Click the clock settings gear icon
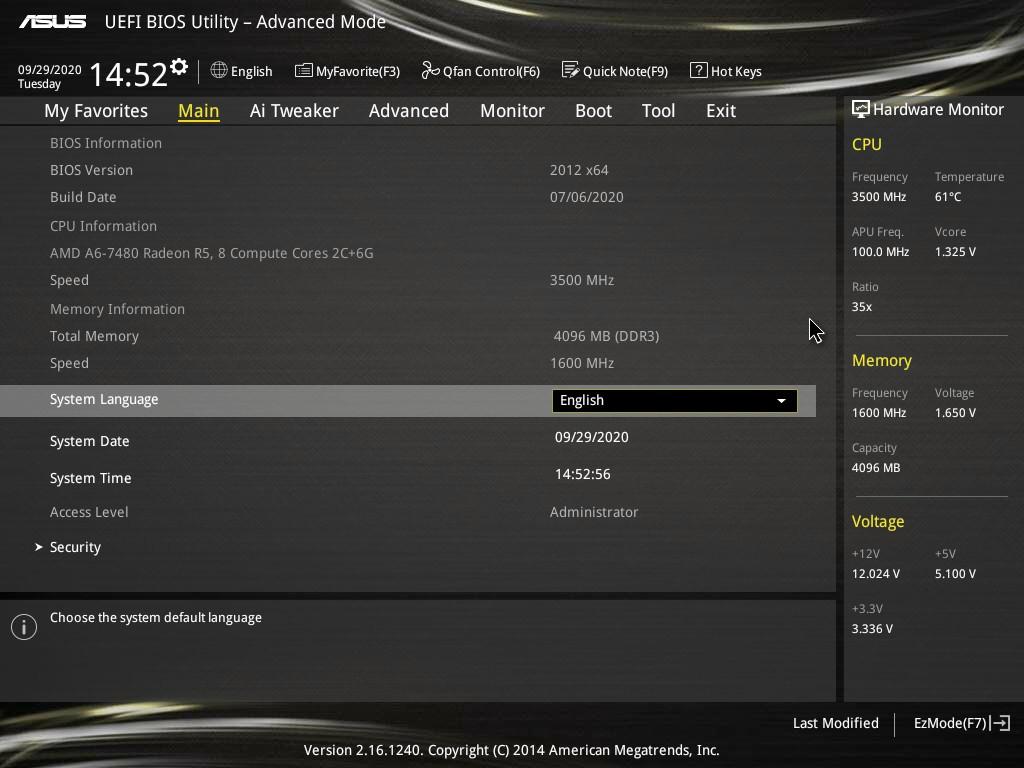Image resolution: width=1024 pixels, height=768 pixels. tap(179, 67)
